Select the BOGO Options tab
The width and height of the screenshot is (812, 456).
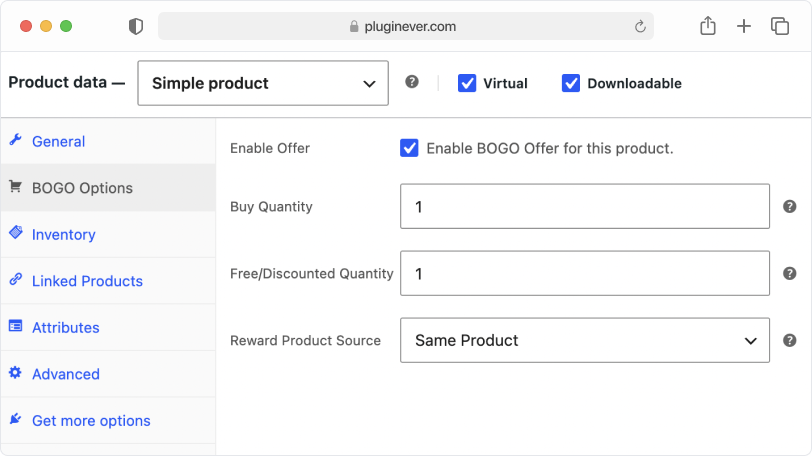108,188
